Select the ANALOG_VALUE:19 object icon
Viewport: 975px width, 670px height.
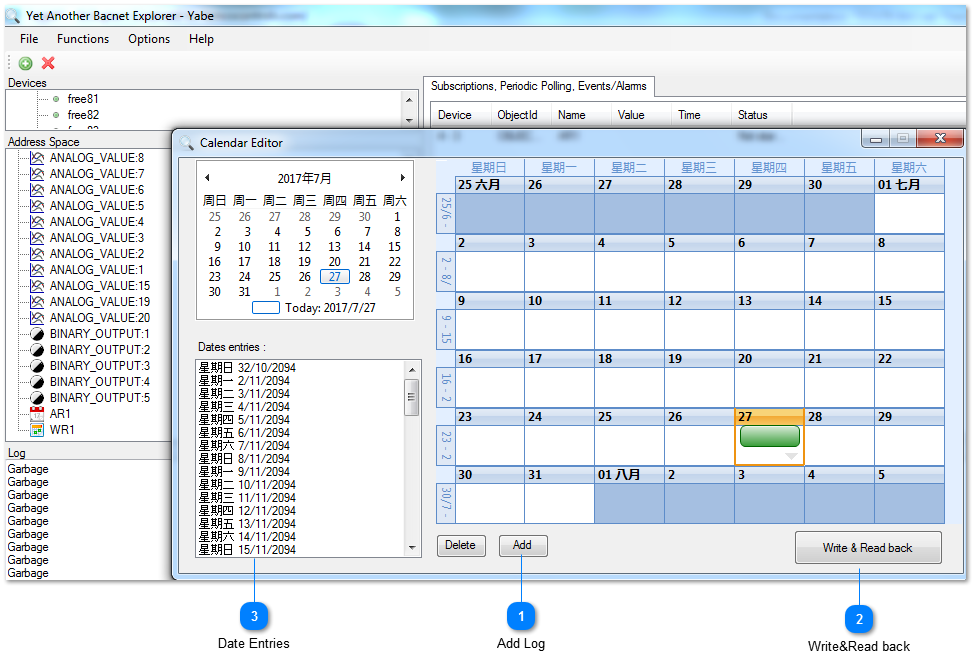(x=37, y=302)
